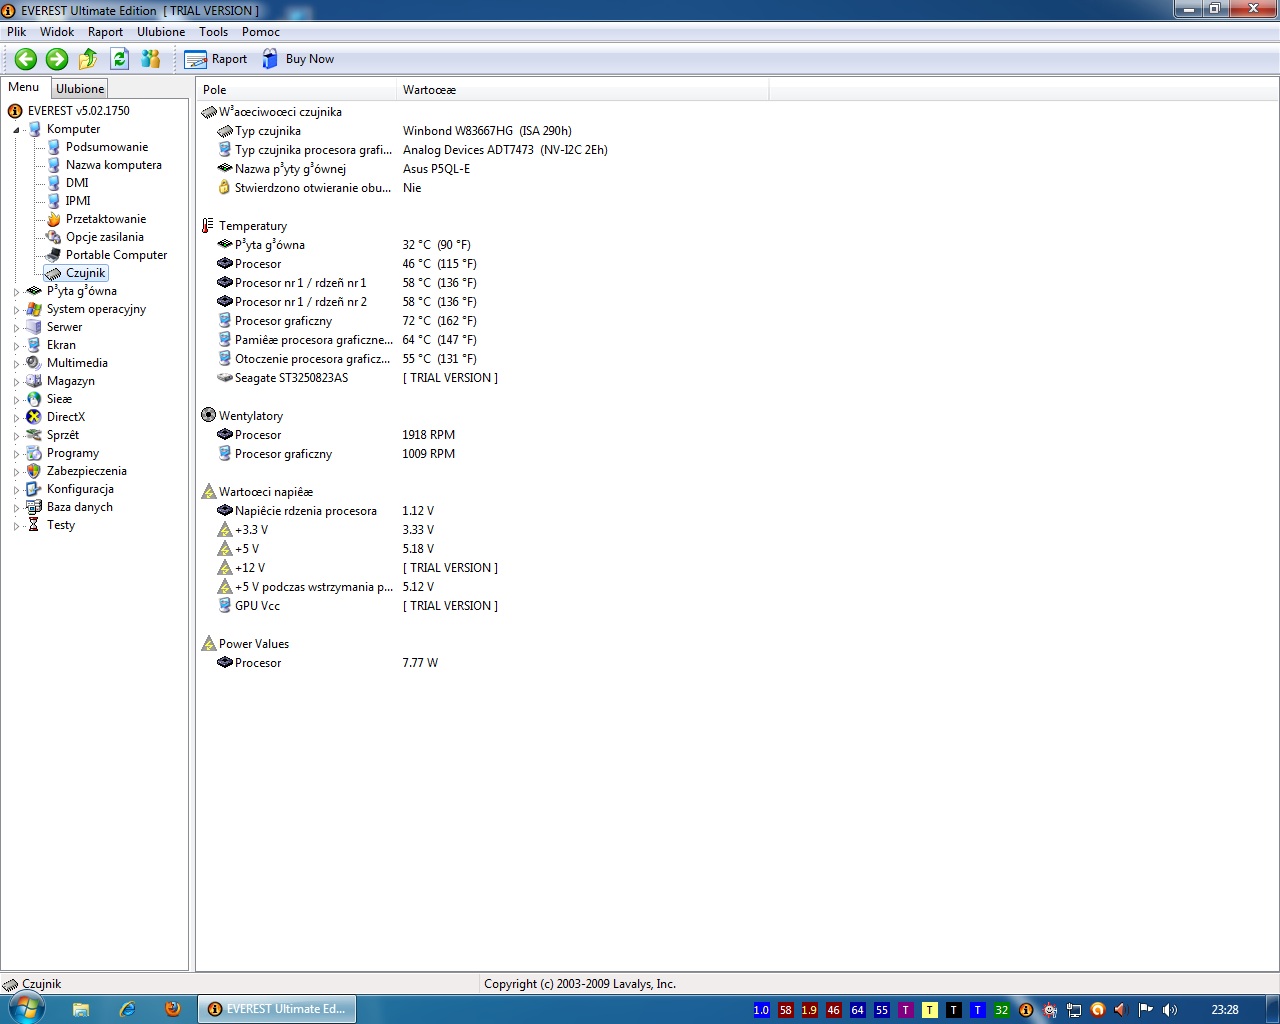Expand the Multimedia node
1280x1024 pixels.
coord(17,364)
